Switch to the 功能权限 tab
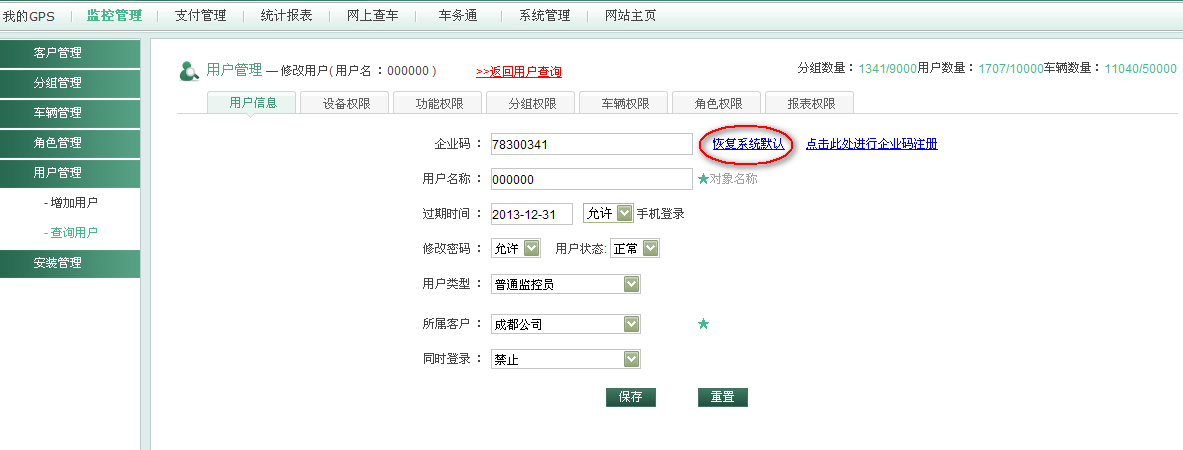This screenshot has height=450, width=1183. 439,103
